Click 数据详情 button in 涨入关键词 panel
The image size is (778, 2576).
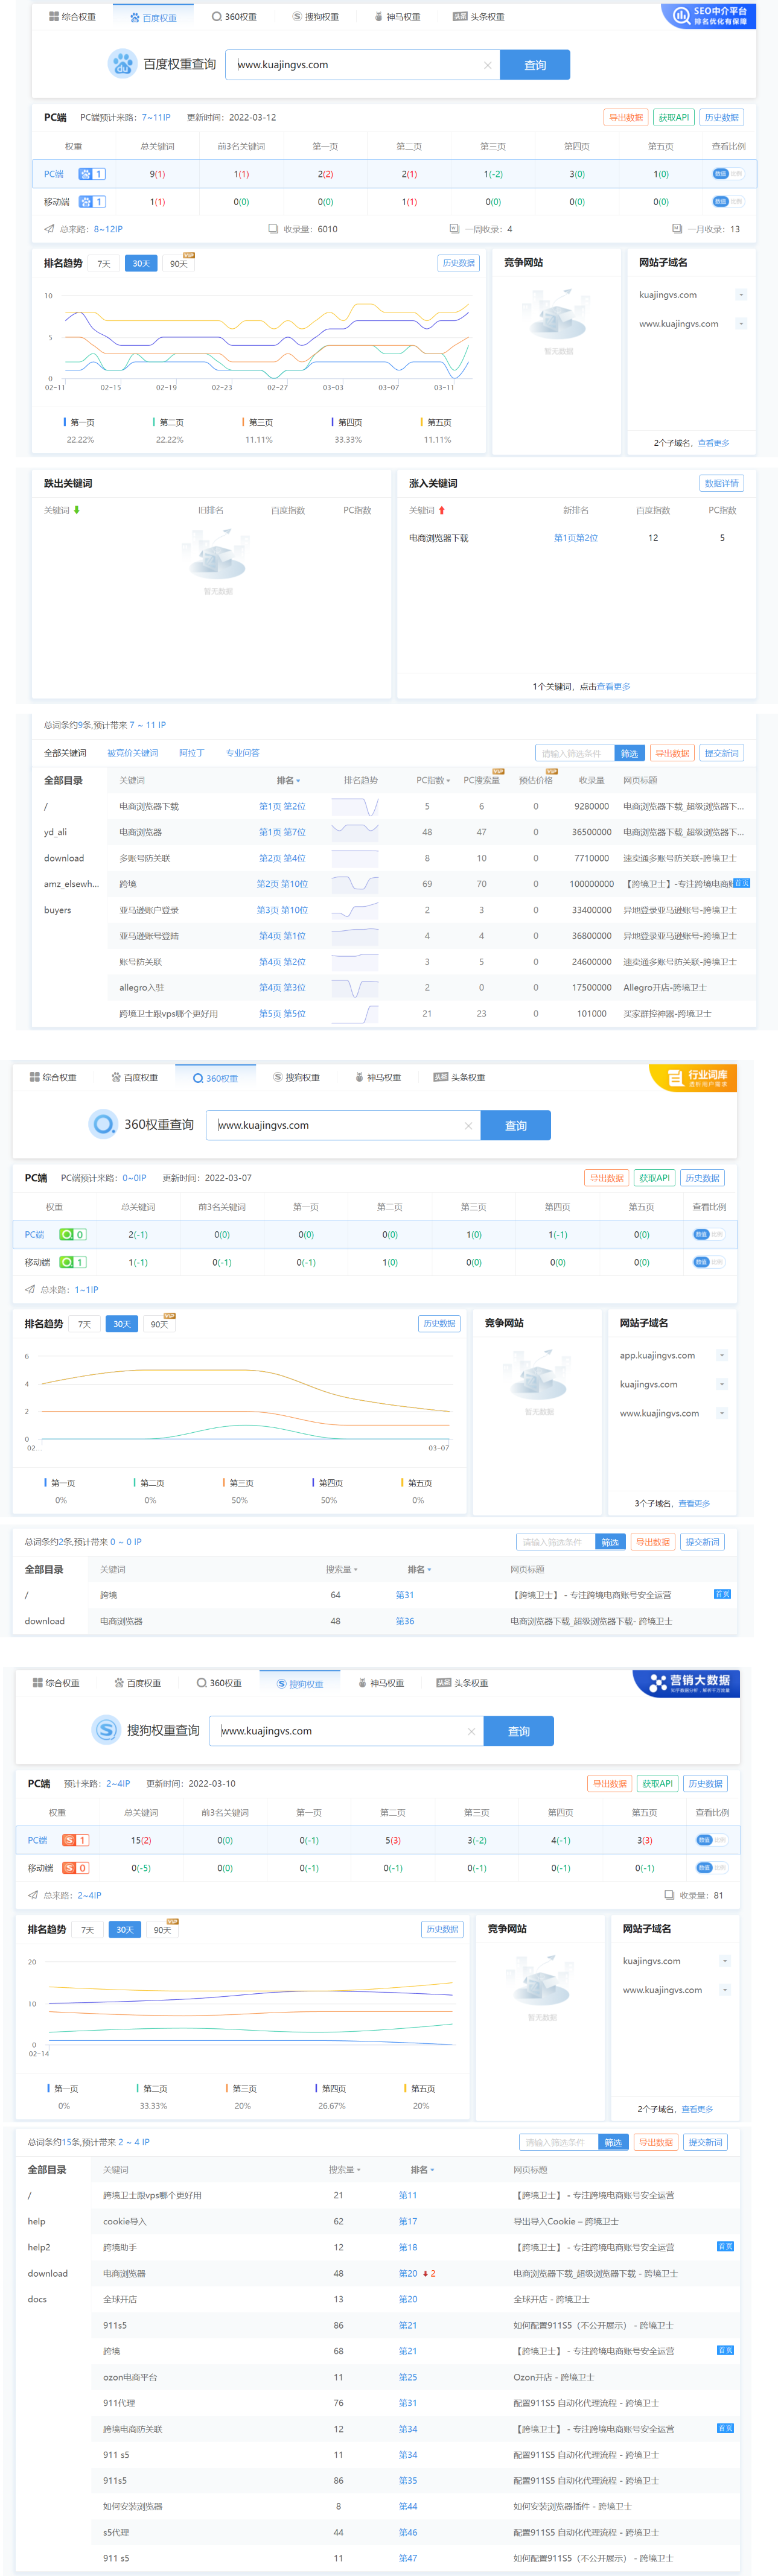pyautogui.click(x=721, y=483)
